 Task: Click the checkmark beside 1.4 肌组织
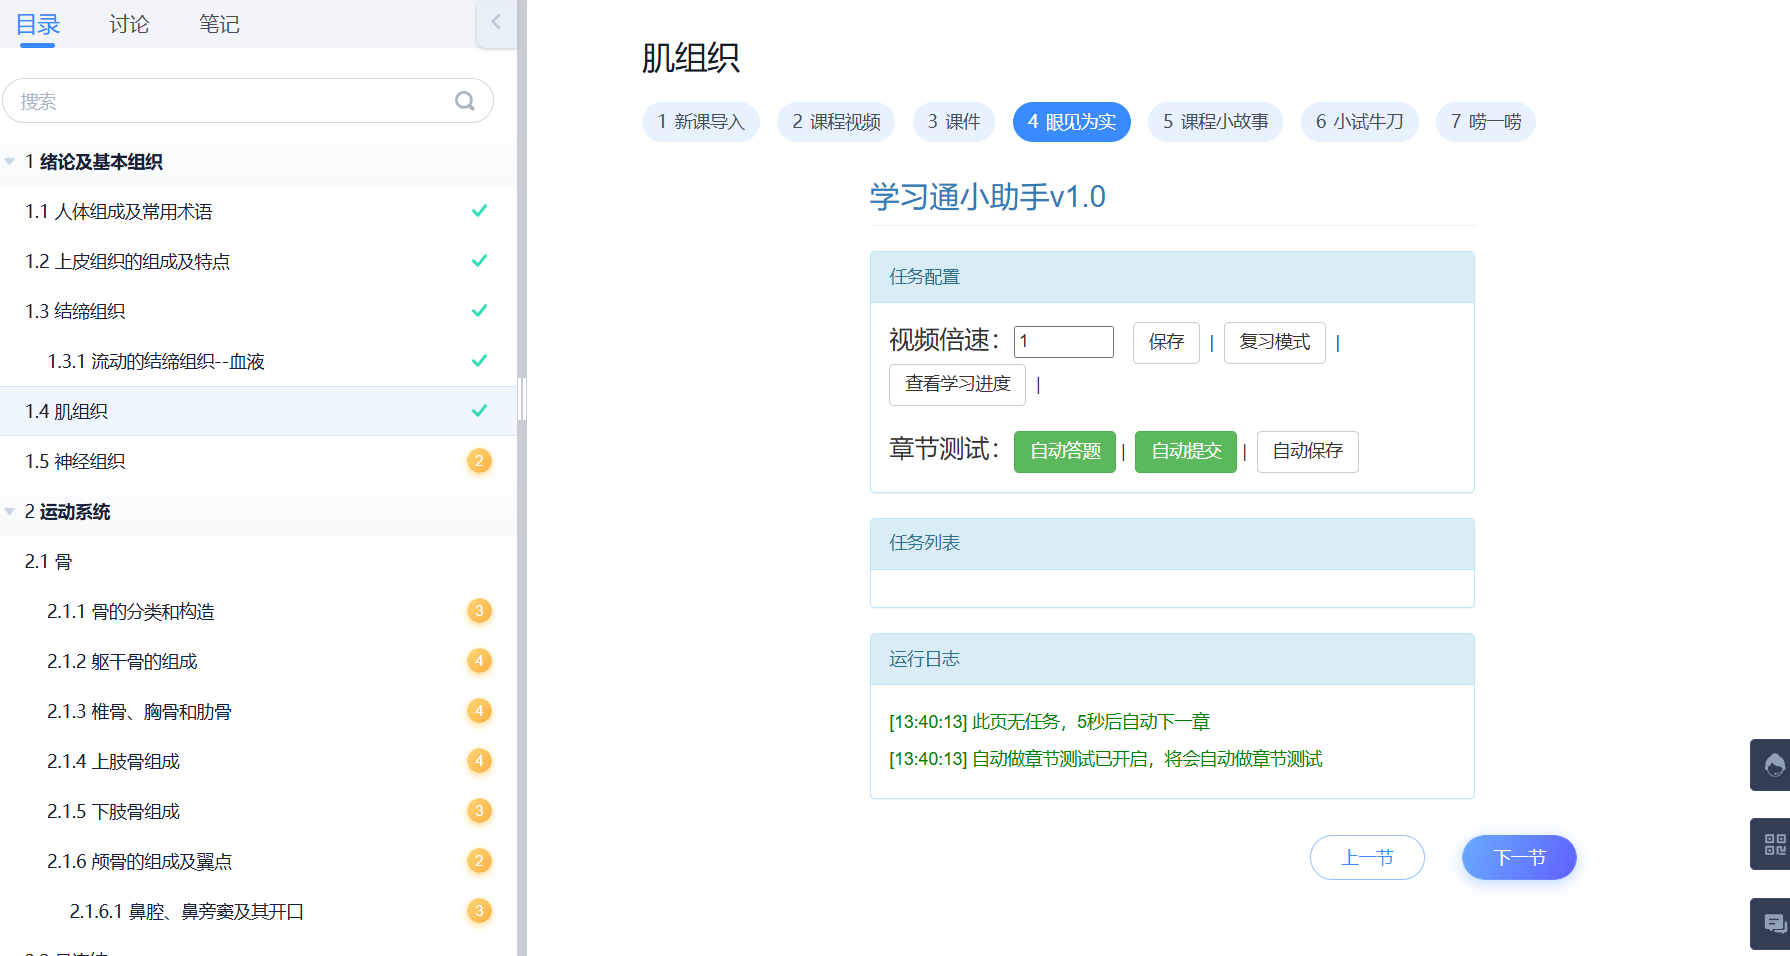click(x=479, y=411)
